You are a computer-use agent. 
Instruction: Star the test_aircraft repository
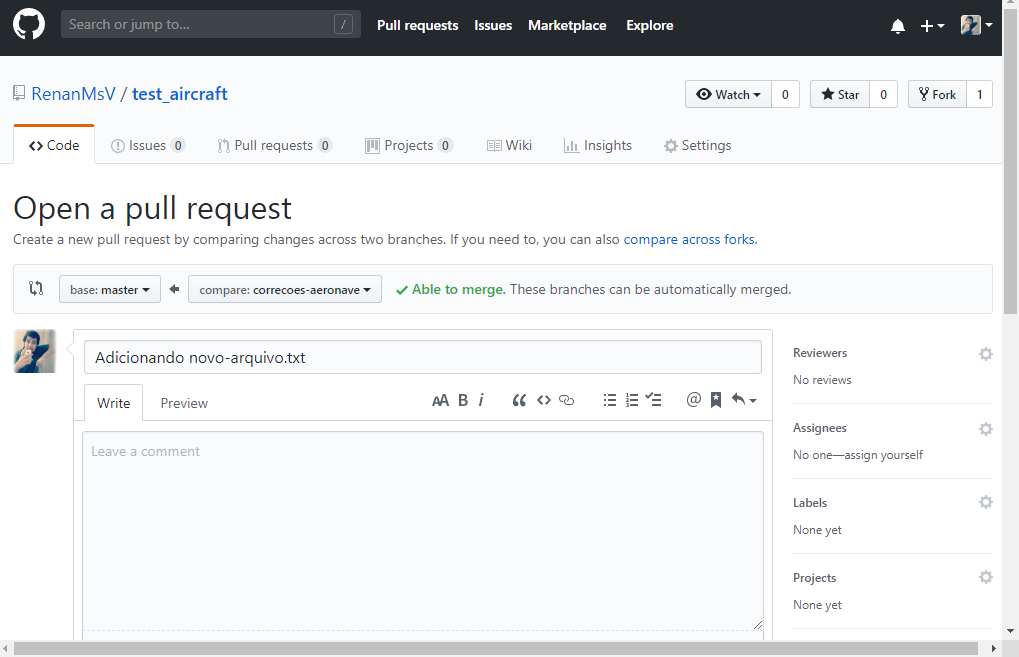tap(840, 95)
